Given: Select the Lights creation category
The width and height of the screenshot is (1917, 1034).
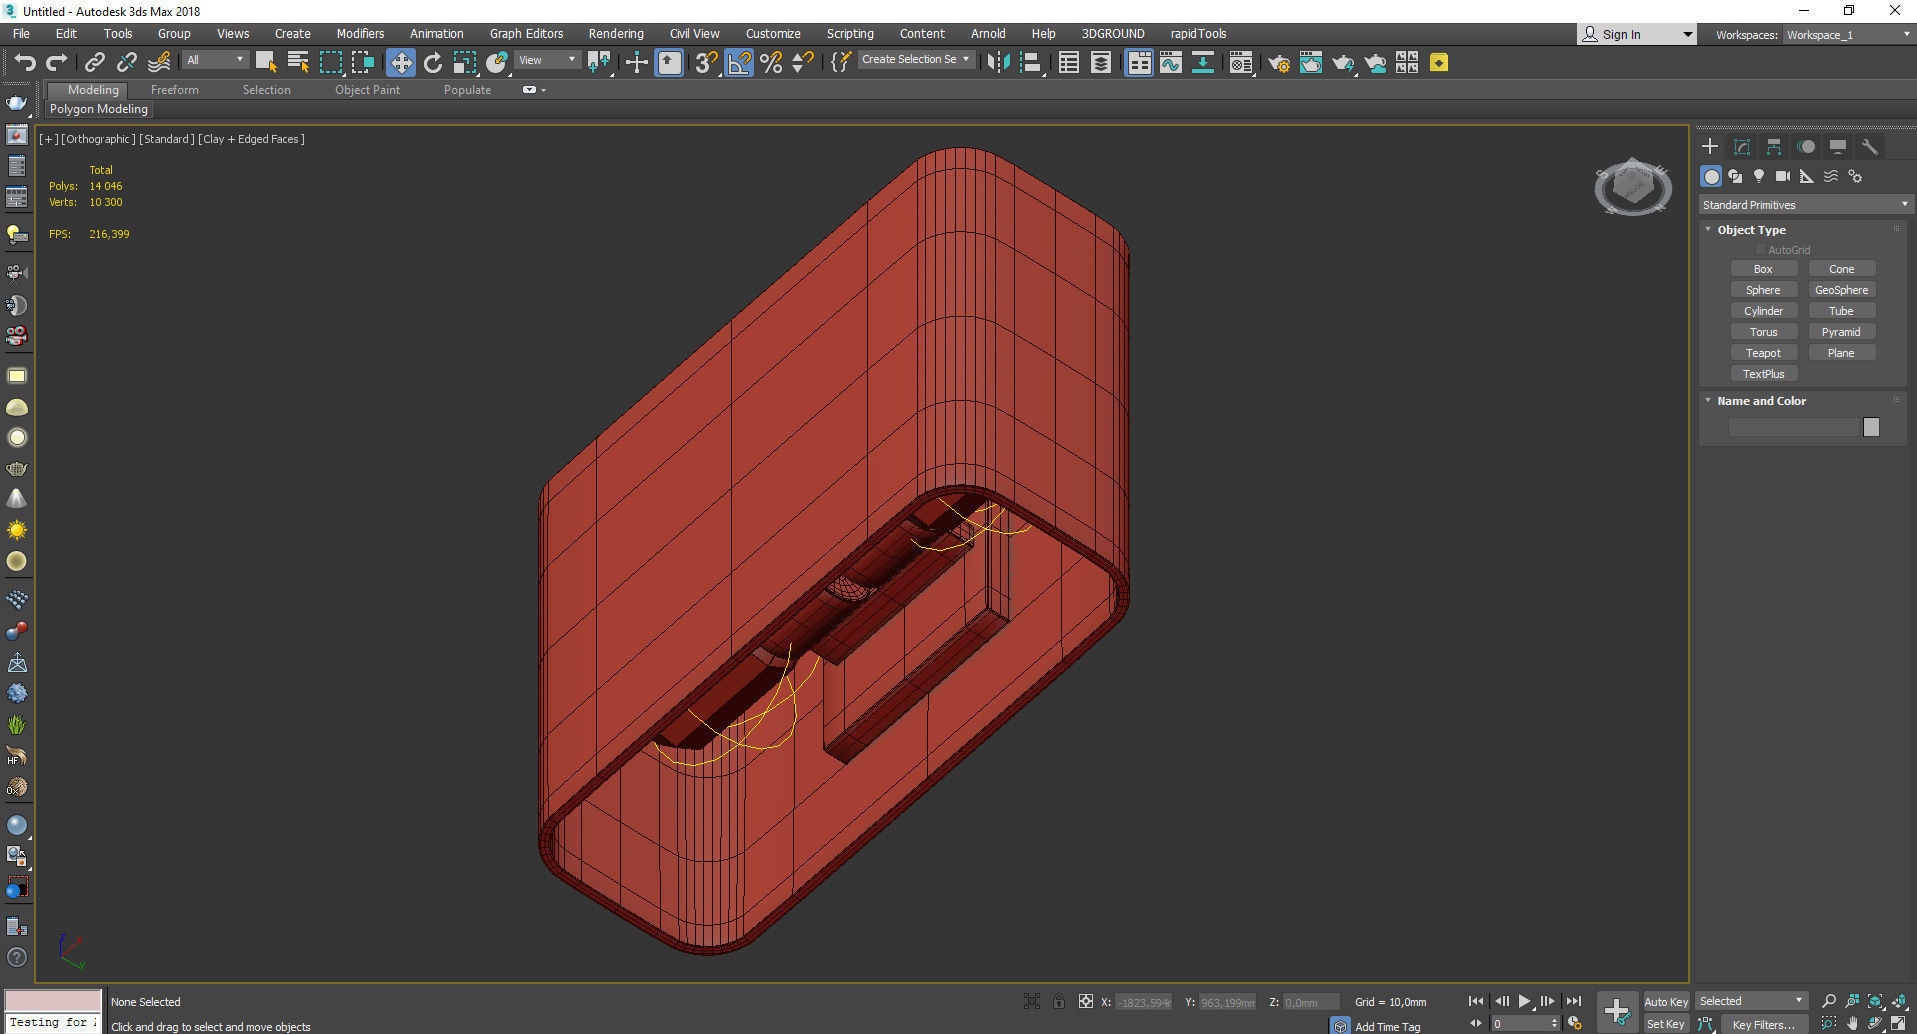Looking at the screenshot, I should (x=1759, y=176).
